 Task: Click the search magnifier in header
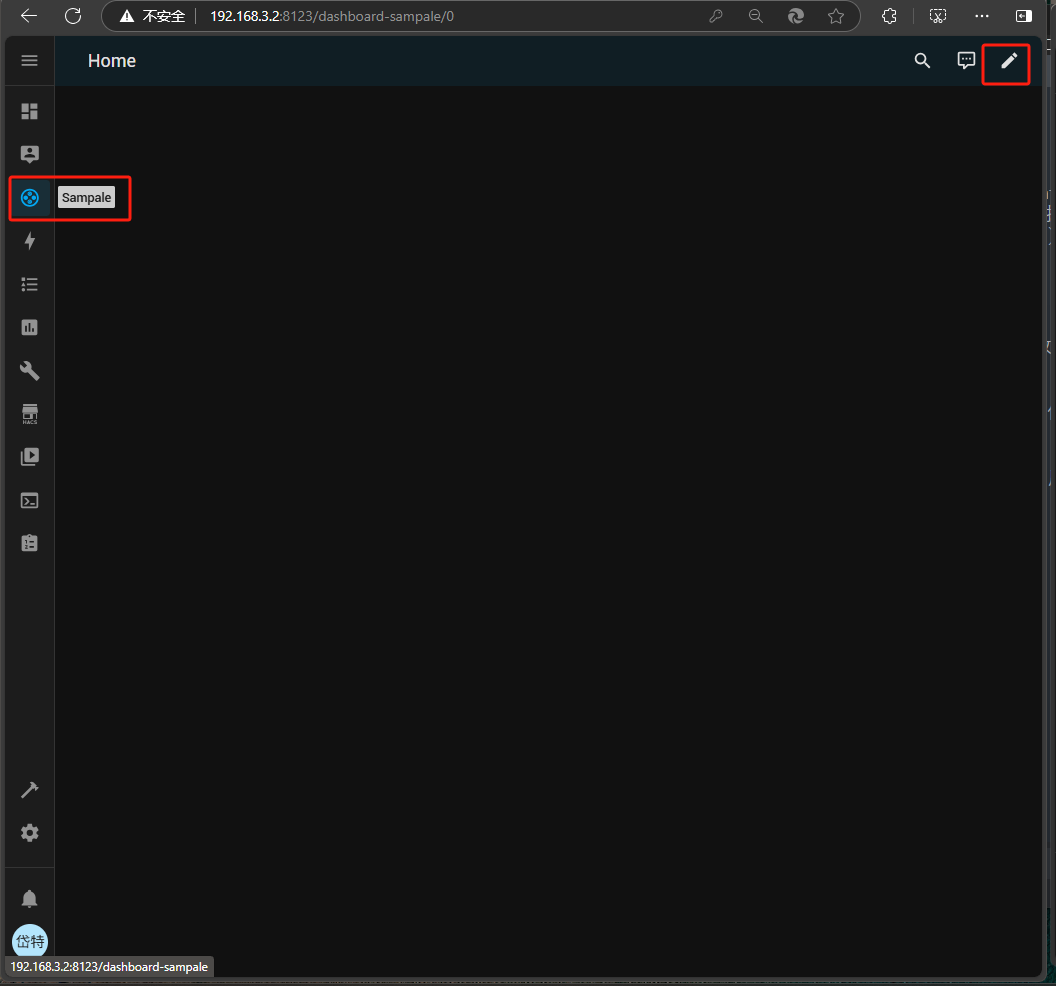coord(922,61)
